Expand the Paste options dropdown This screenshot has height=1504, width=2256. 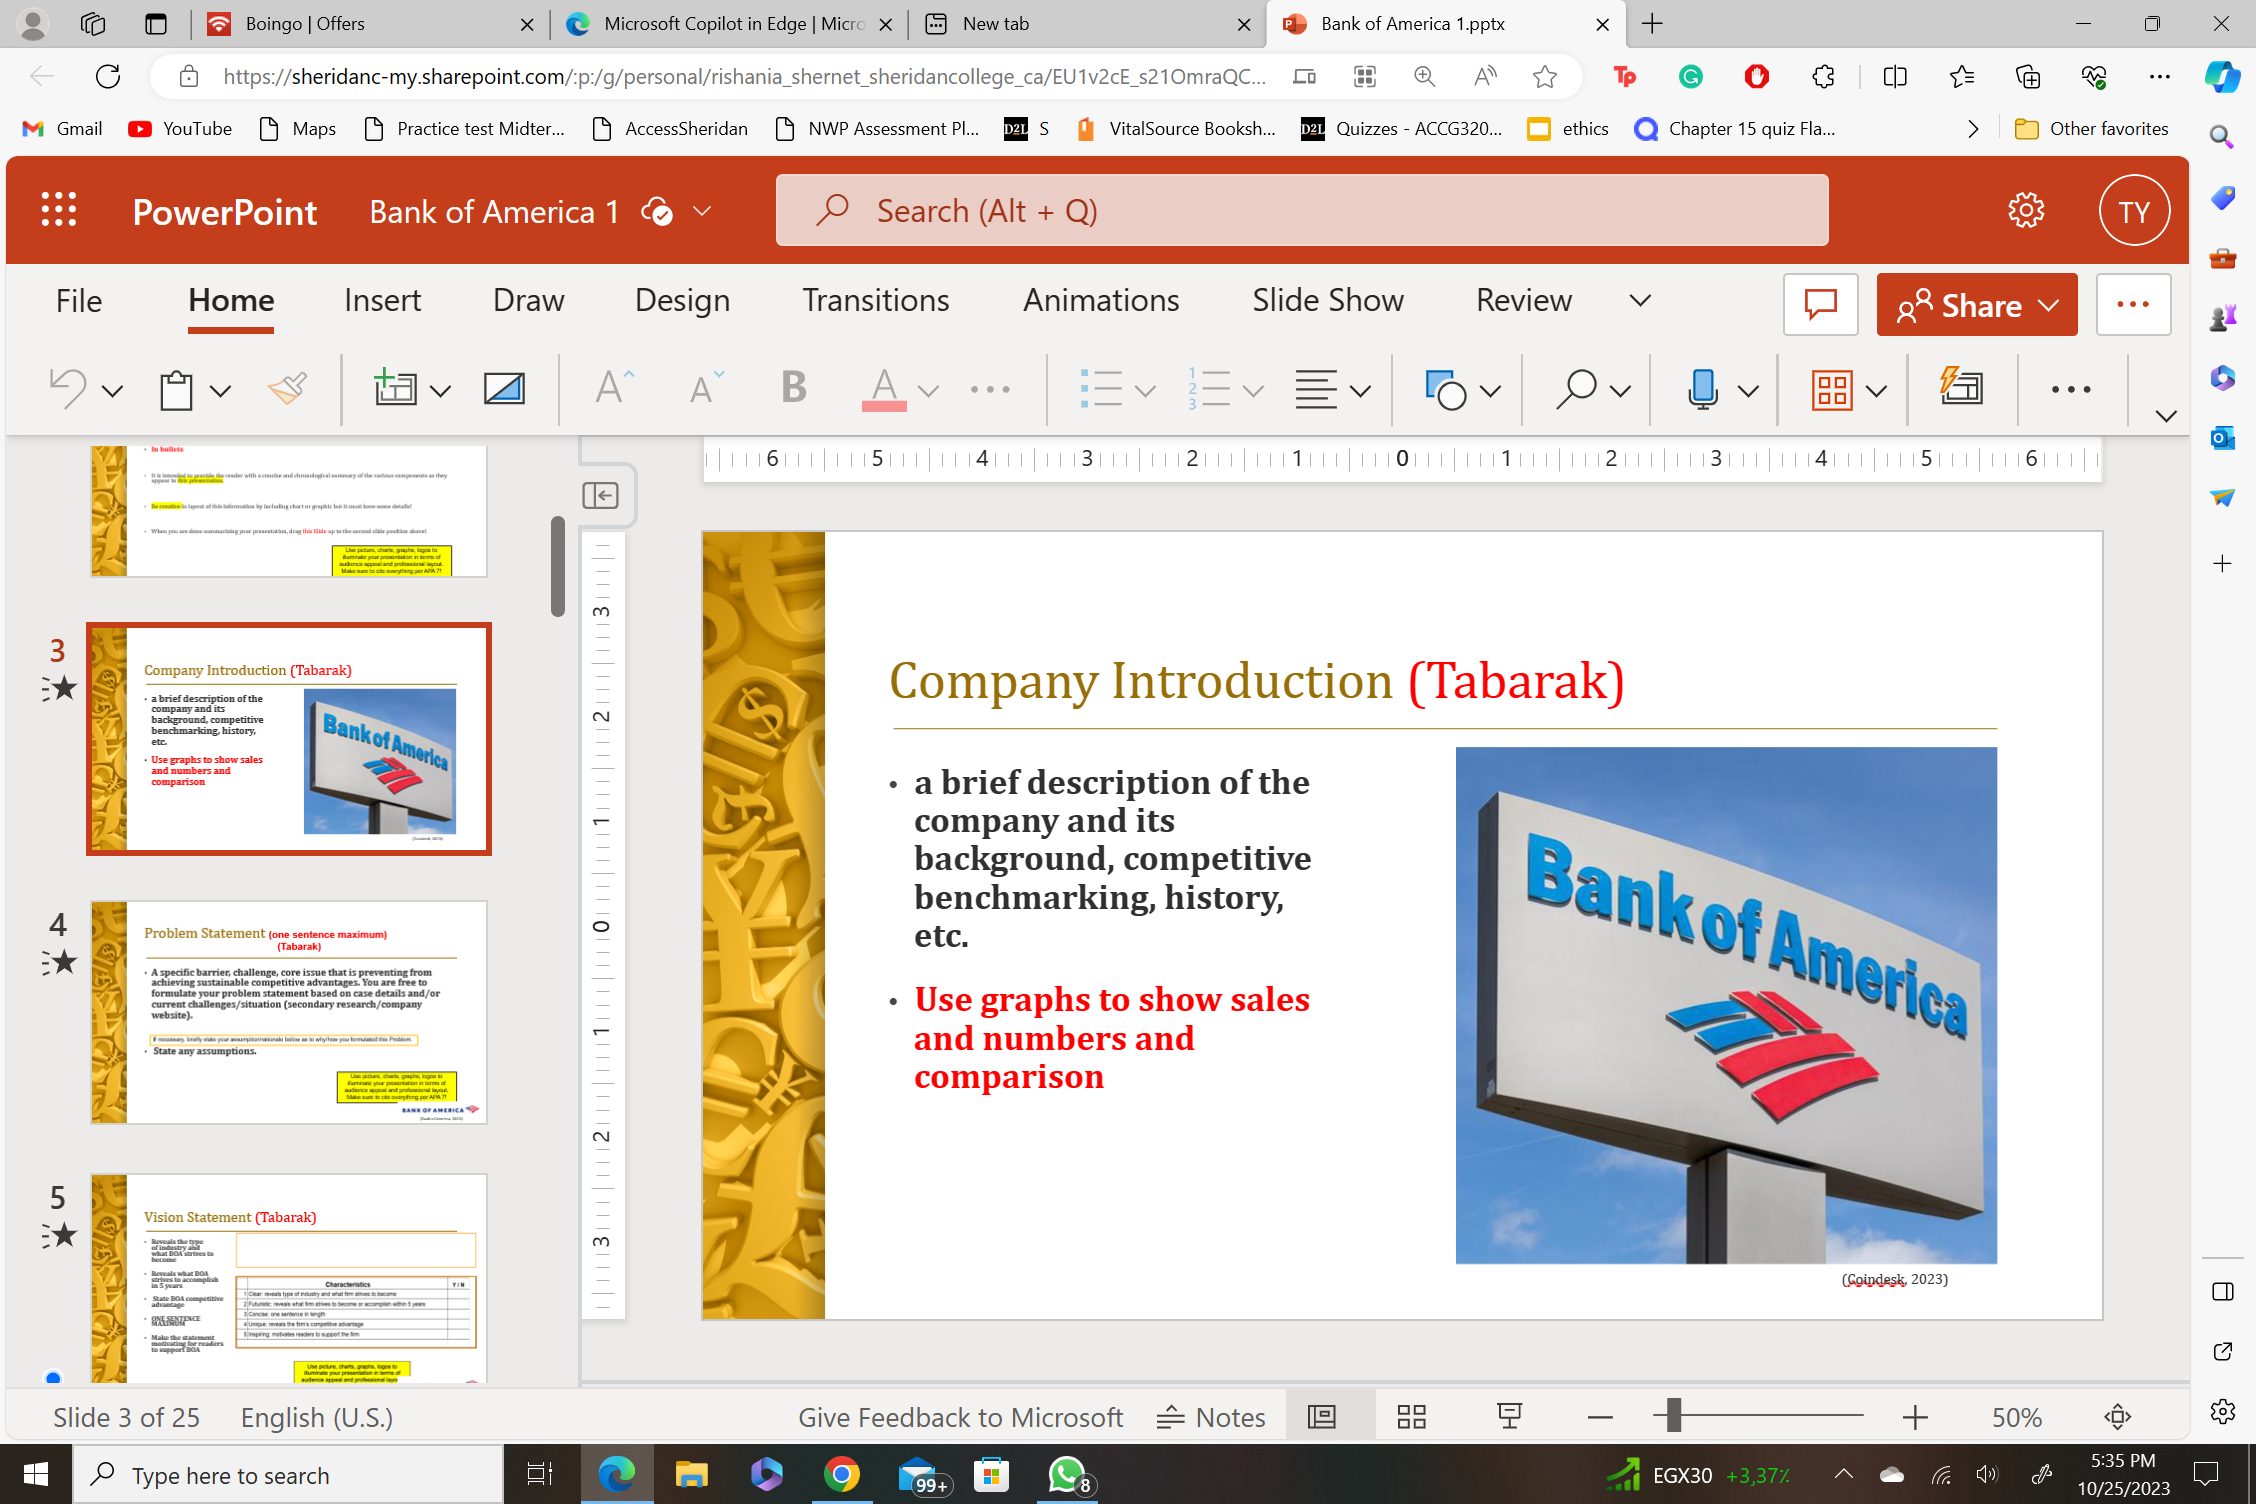(x=221, y=390)
